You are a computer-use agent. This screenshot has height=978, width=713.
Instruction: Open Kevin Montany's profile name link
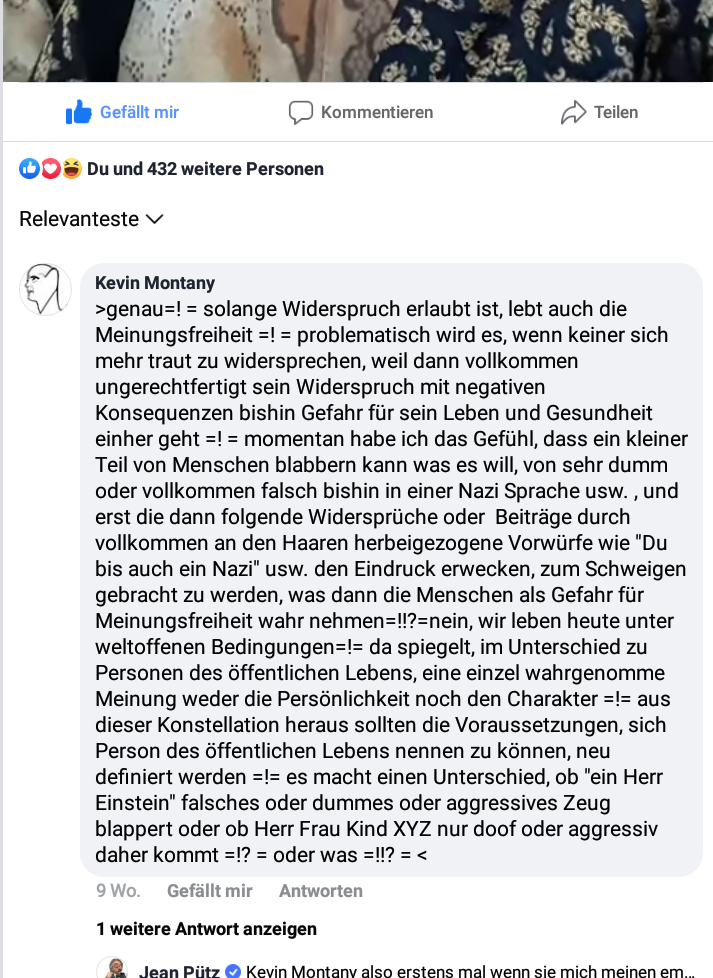(155, 283)
